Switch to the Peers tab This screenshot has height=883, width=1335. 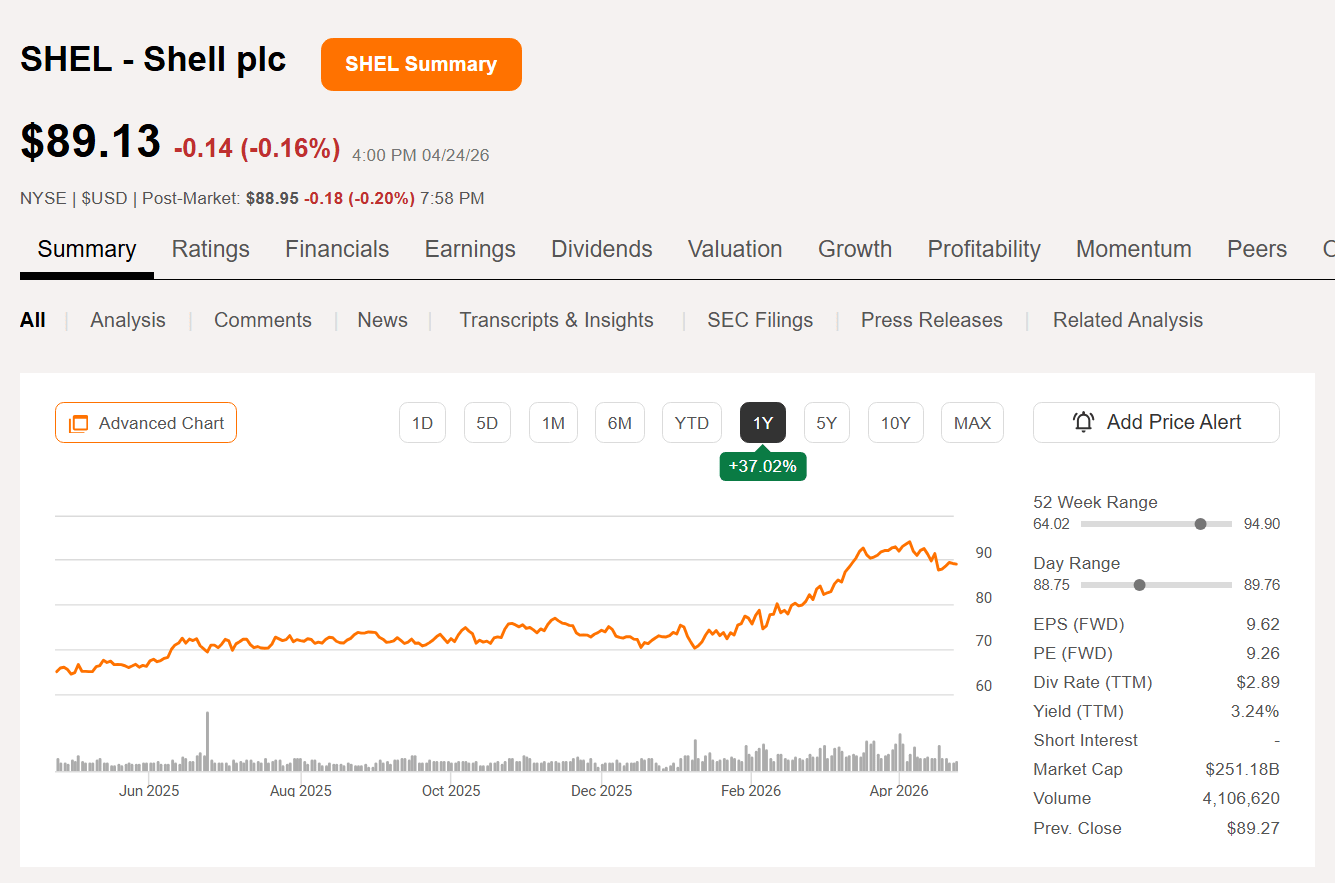[x=1256, y=249]
